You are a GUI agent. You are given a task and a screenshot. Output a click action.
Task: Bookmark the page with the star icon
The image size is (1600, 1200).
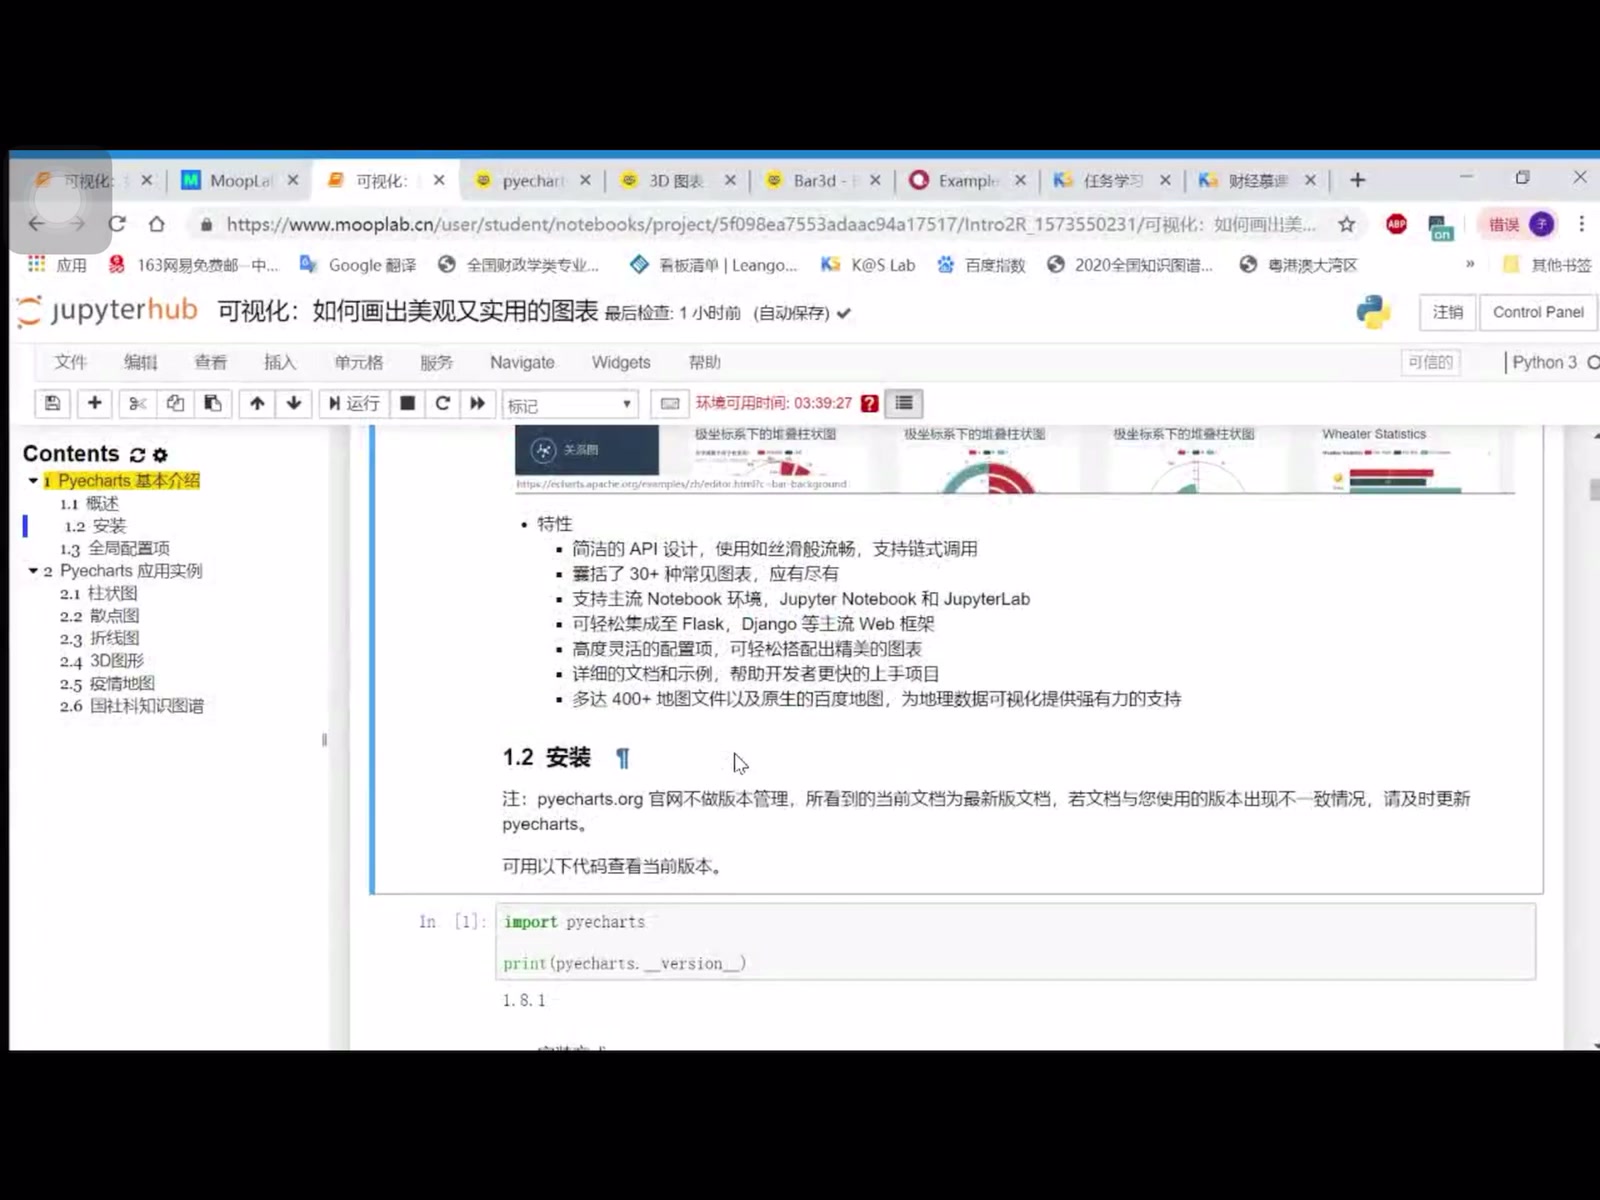point(1347,224)
